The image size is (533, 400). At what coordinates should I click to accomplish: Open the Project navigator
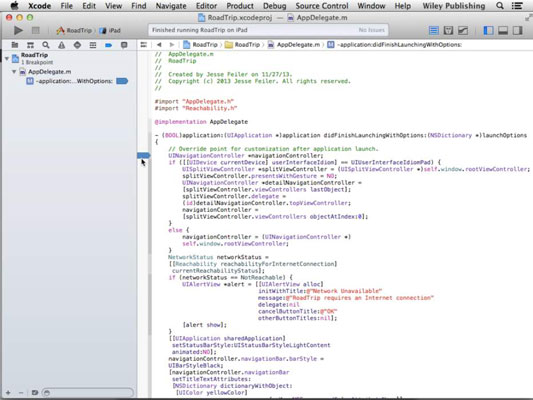(15, 45)
